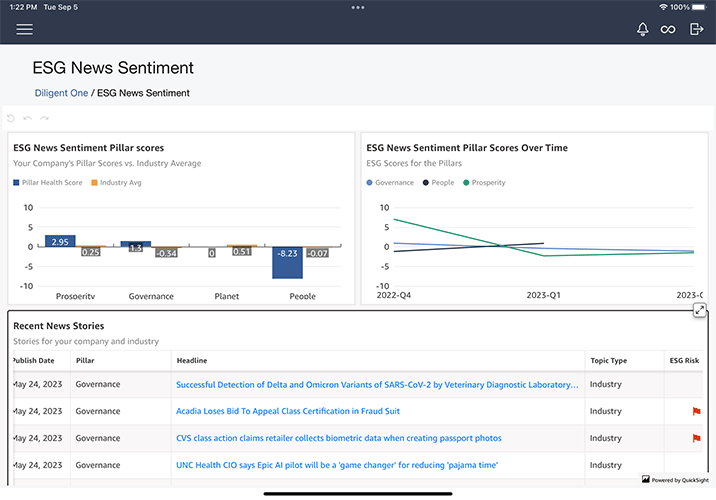Click the undo arrow icon

pyautogui.click(x=28, y=118)
